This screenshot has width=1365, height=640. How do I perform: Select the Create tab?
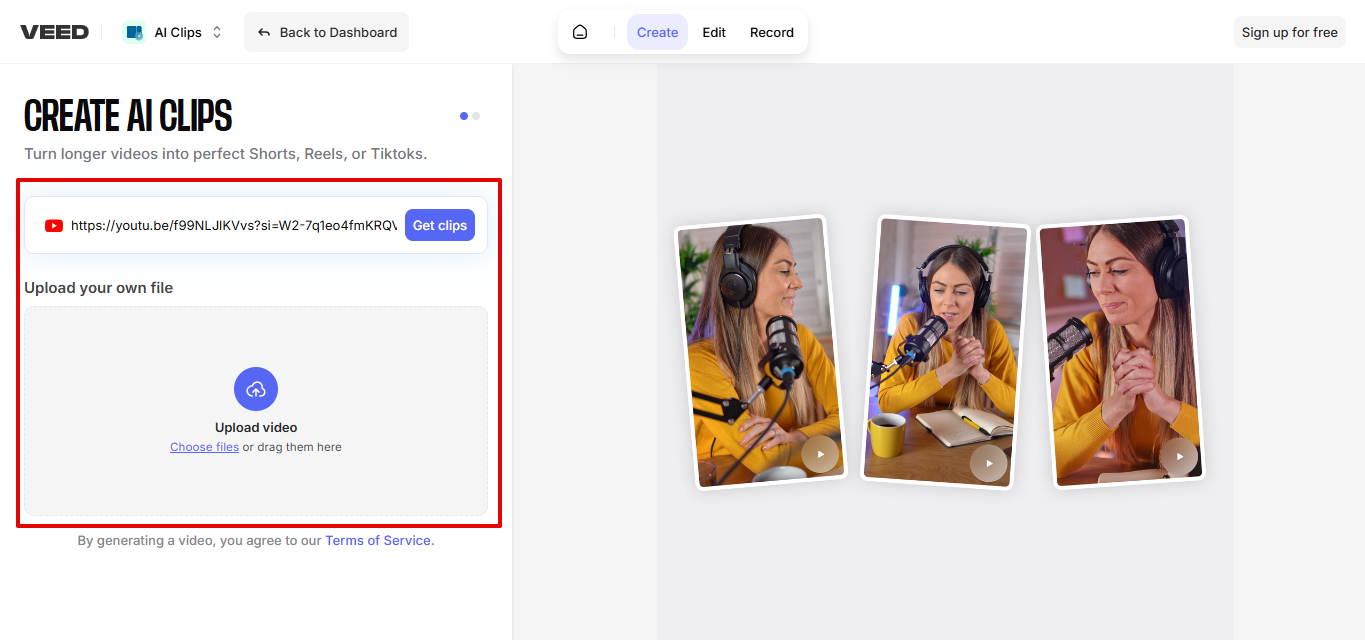657,32
